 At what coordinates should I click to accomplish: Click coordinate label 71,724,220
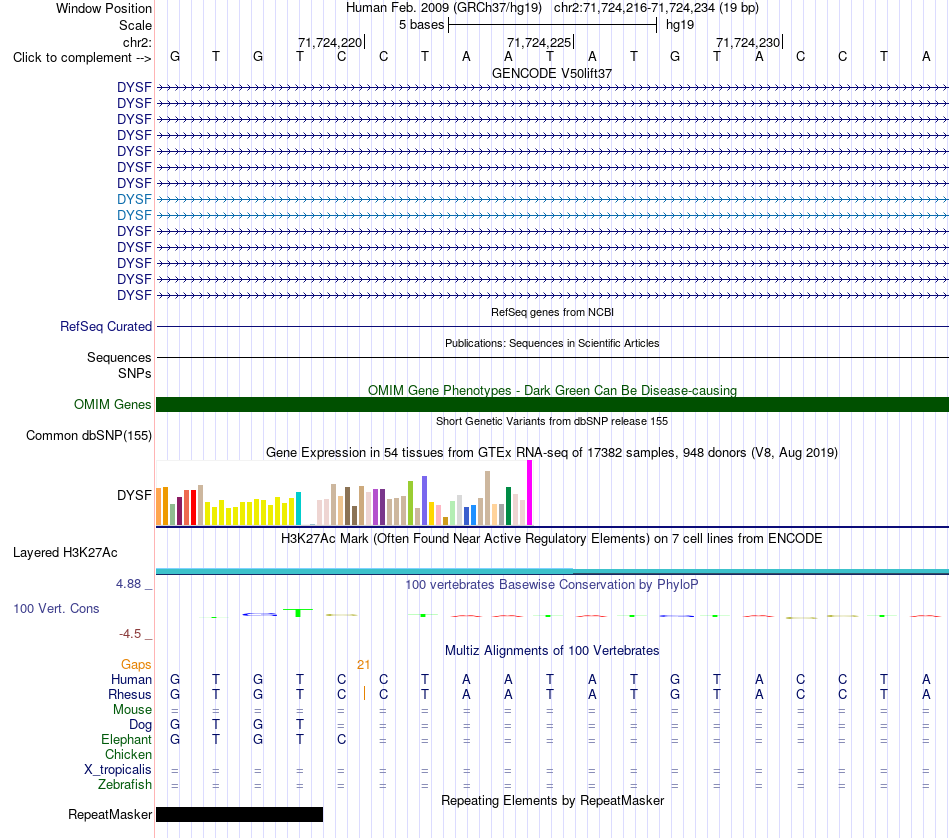(330, 42)
